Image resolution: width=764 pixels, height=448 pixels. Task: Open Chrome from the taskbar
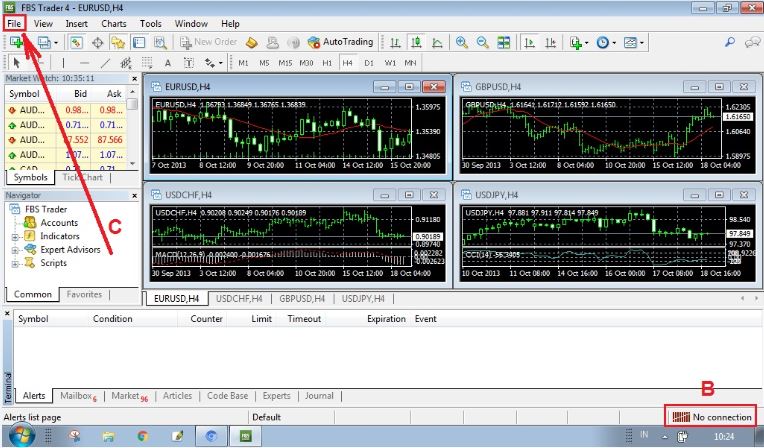coord(142,436)
